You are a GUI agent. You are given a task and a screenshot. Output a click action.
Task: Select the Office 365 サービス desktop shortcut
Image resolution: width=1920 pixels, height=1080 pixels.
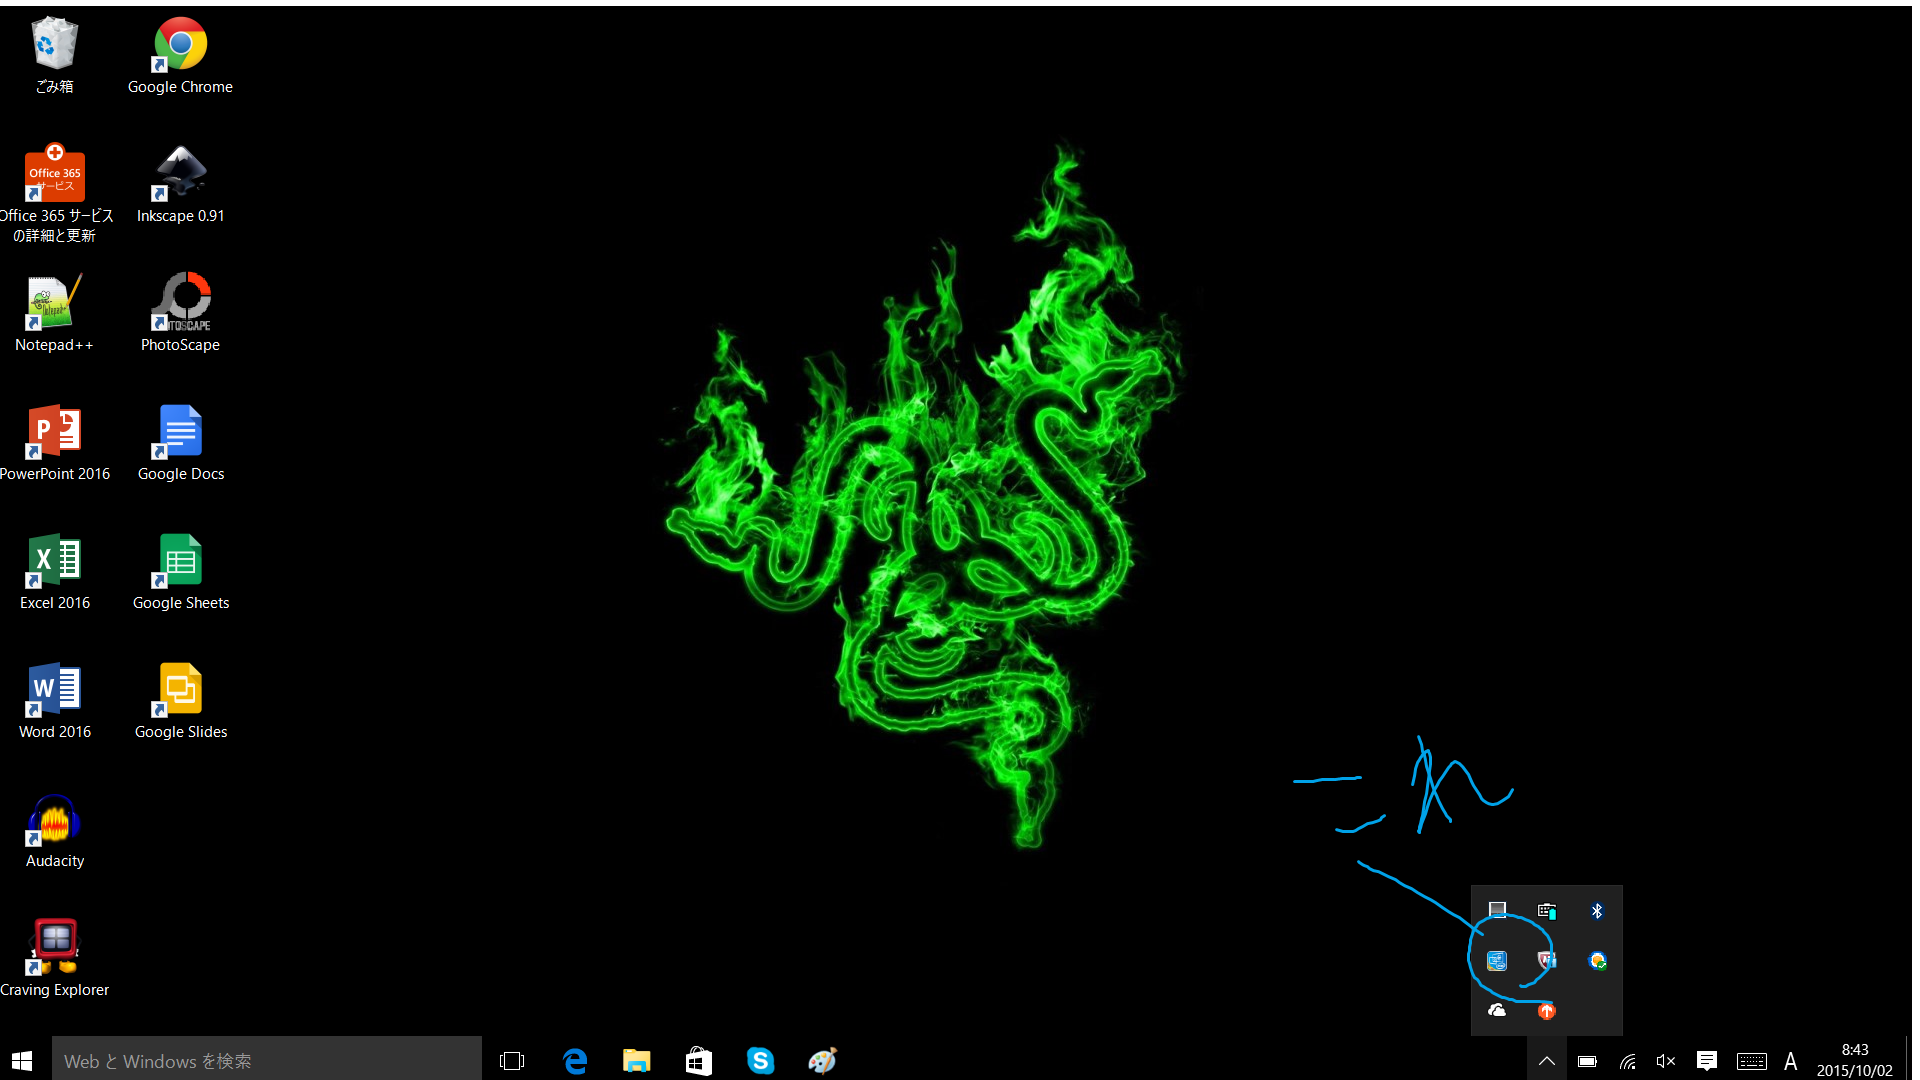point(54,194)
